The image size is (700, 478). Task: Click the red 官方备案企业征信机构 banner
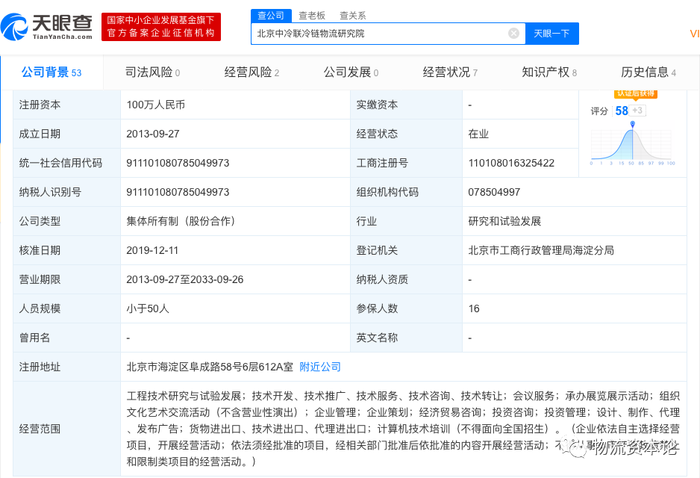click(x=161, y=27)
